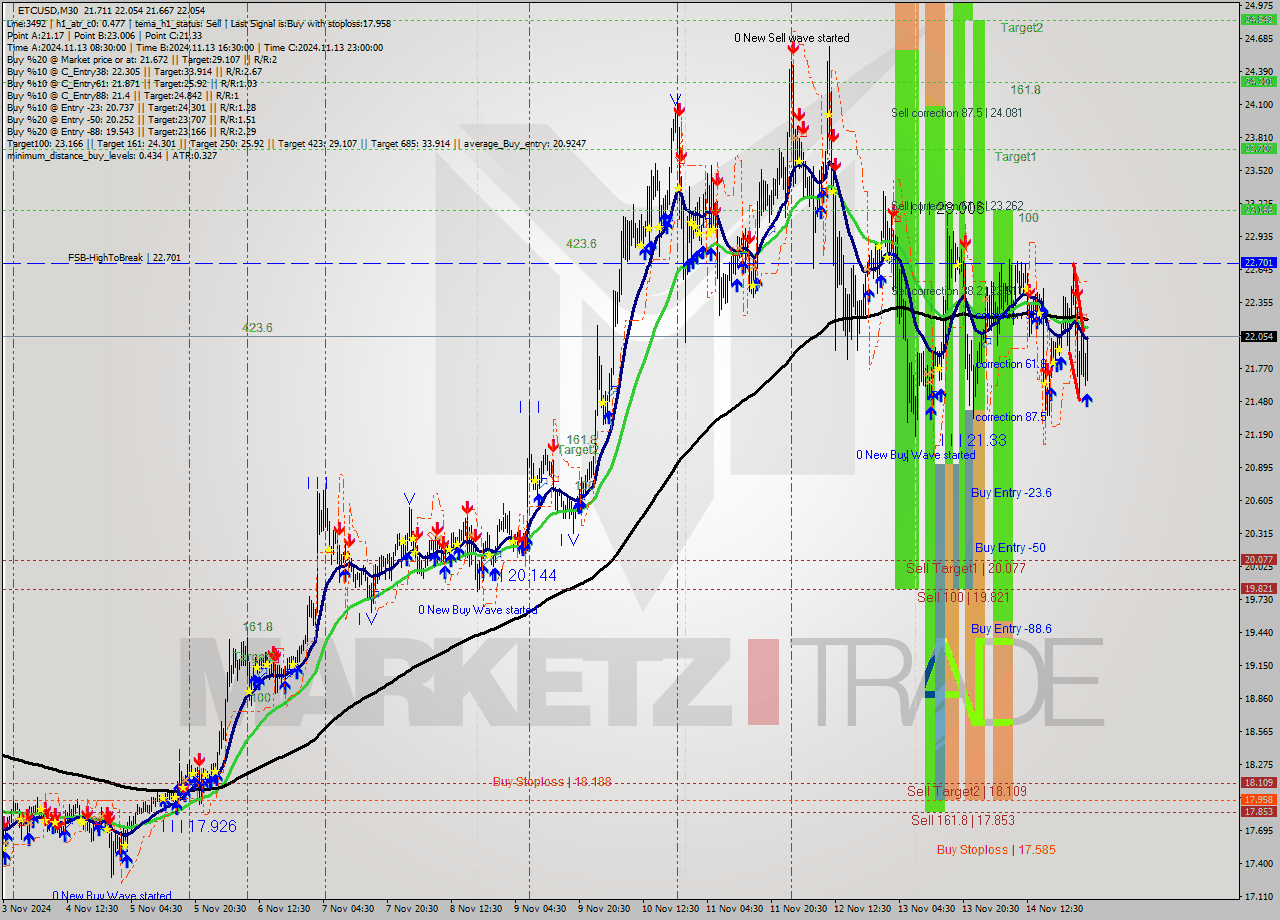Select the 'Buy %20 @ Entry -50: 20.252' line
Screen dimensions: 1280x920
[131, 119]
